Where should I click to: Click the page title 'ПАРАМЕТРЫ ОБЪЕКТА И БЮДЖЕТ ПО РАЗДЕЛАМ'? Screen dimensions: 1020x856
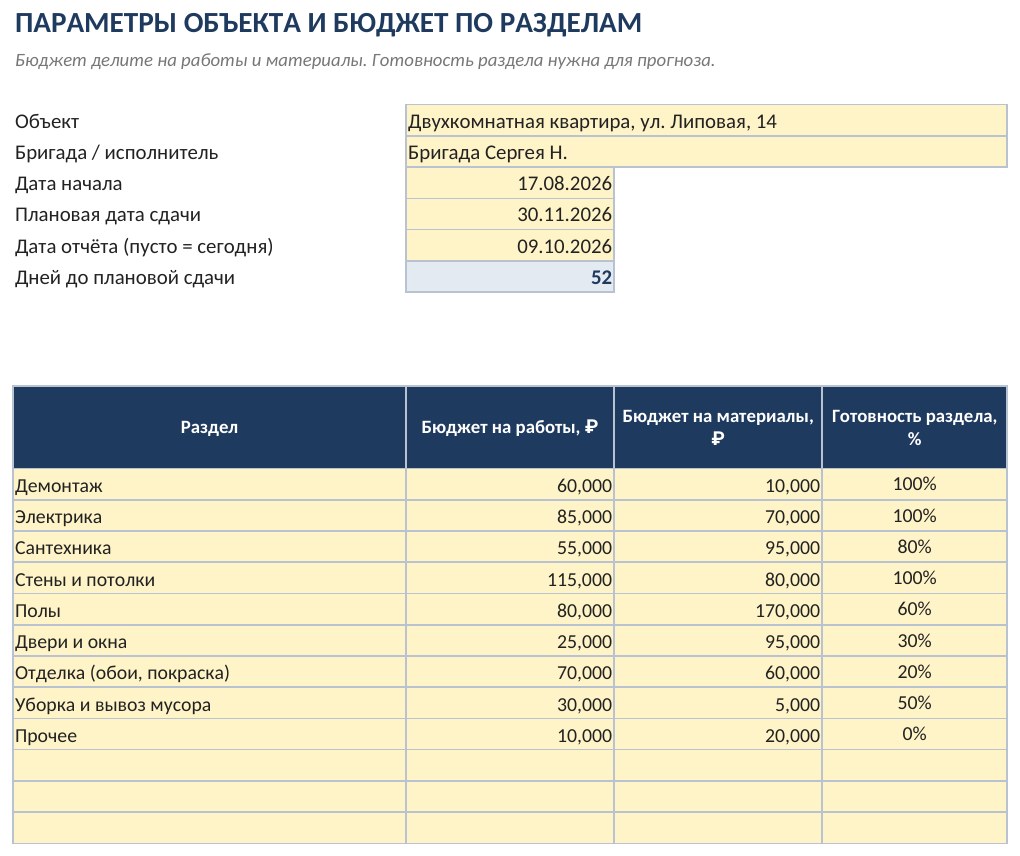click(329, 23)
